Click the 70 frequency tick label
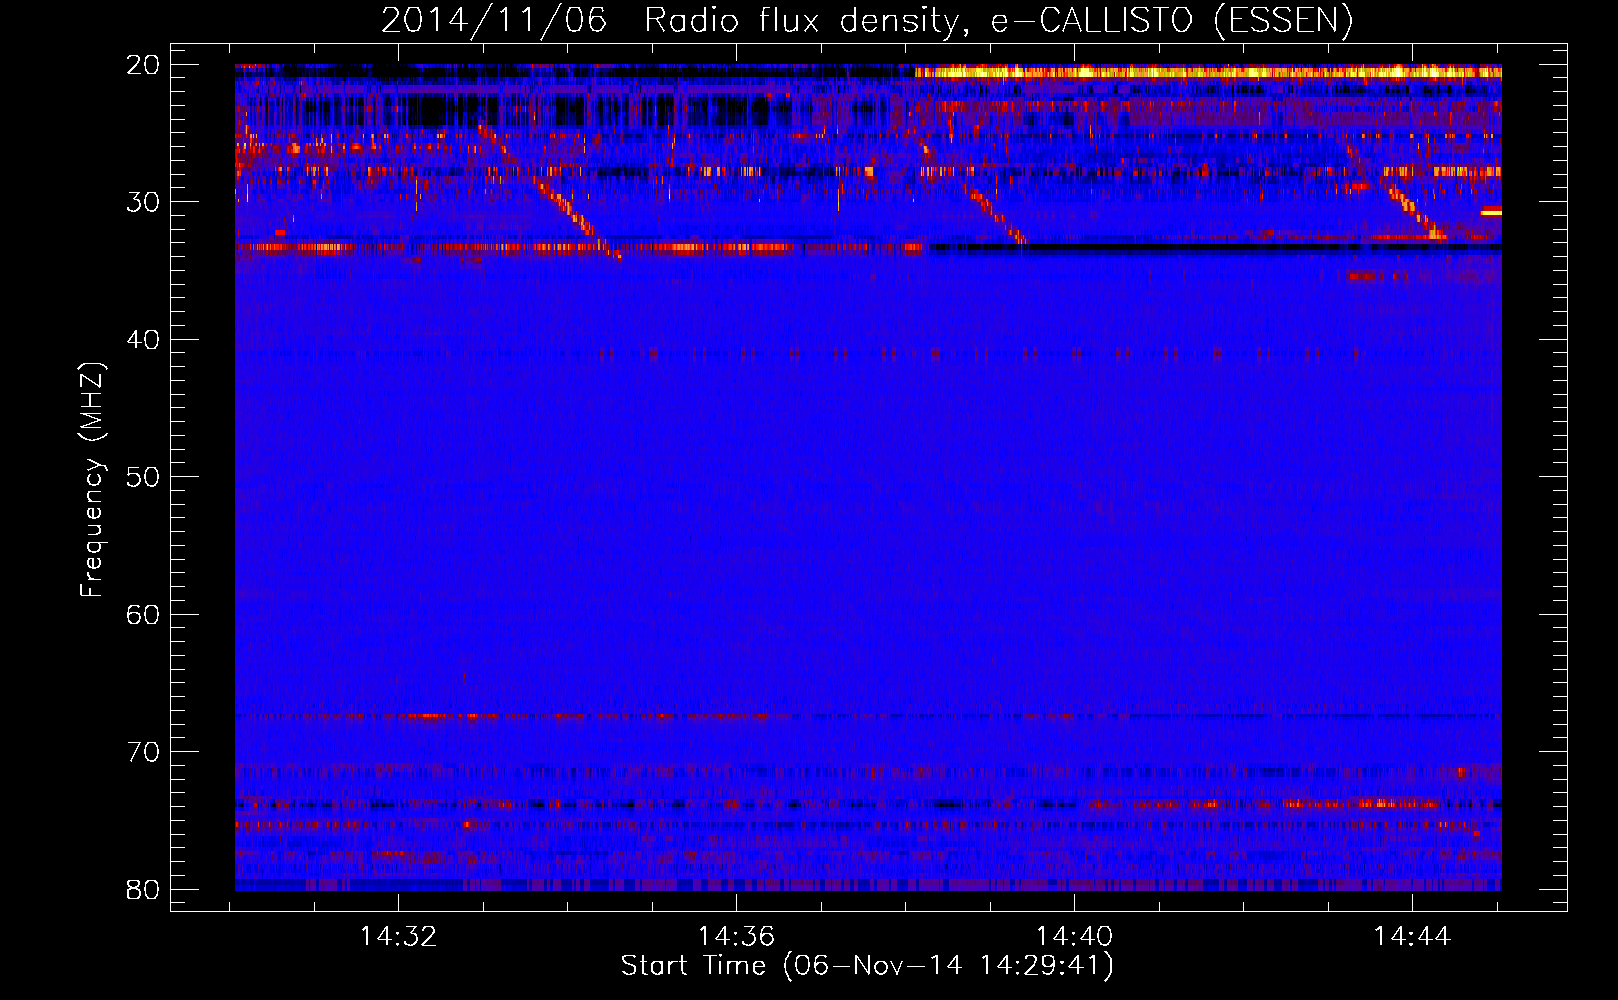 point(143,752)
